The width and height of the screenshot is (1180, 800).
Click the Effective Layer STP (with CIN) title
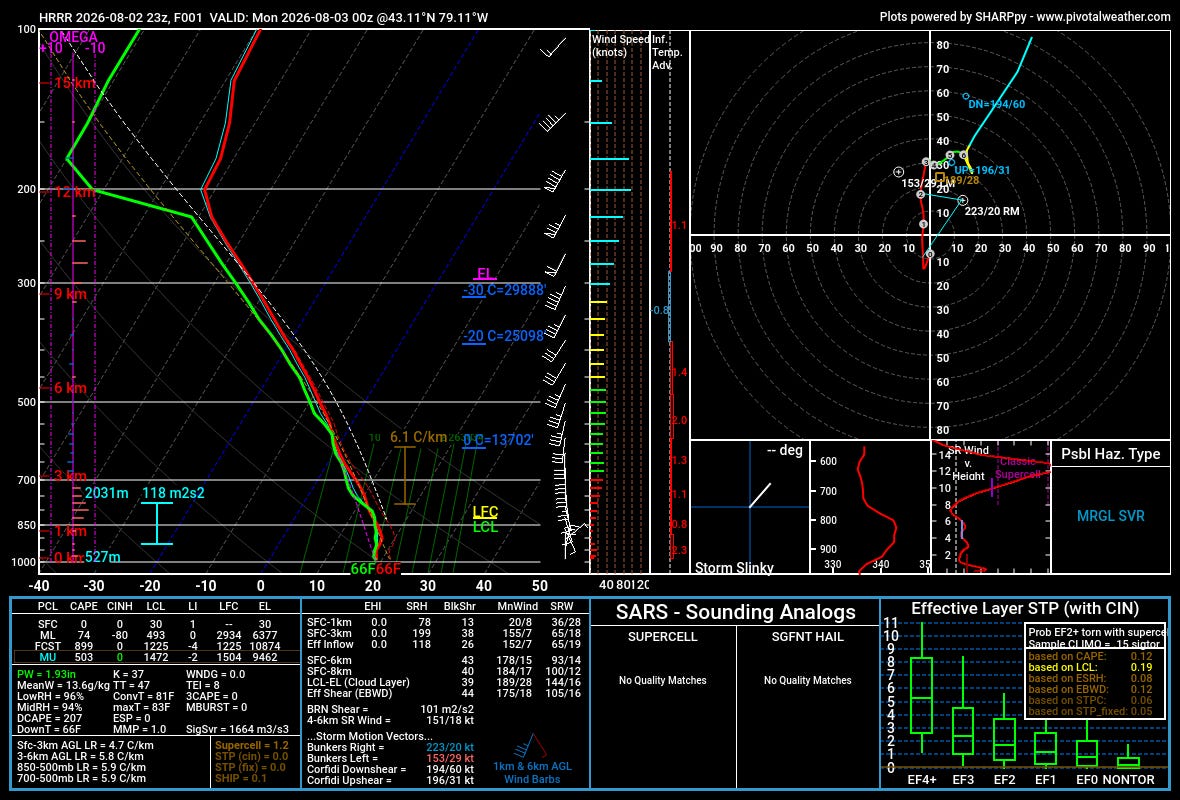(1025, 608)
